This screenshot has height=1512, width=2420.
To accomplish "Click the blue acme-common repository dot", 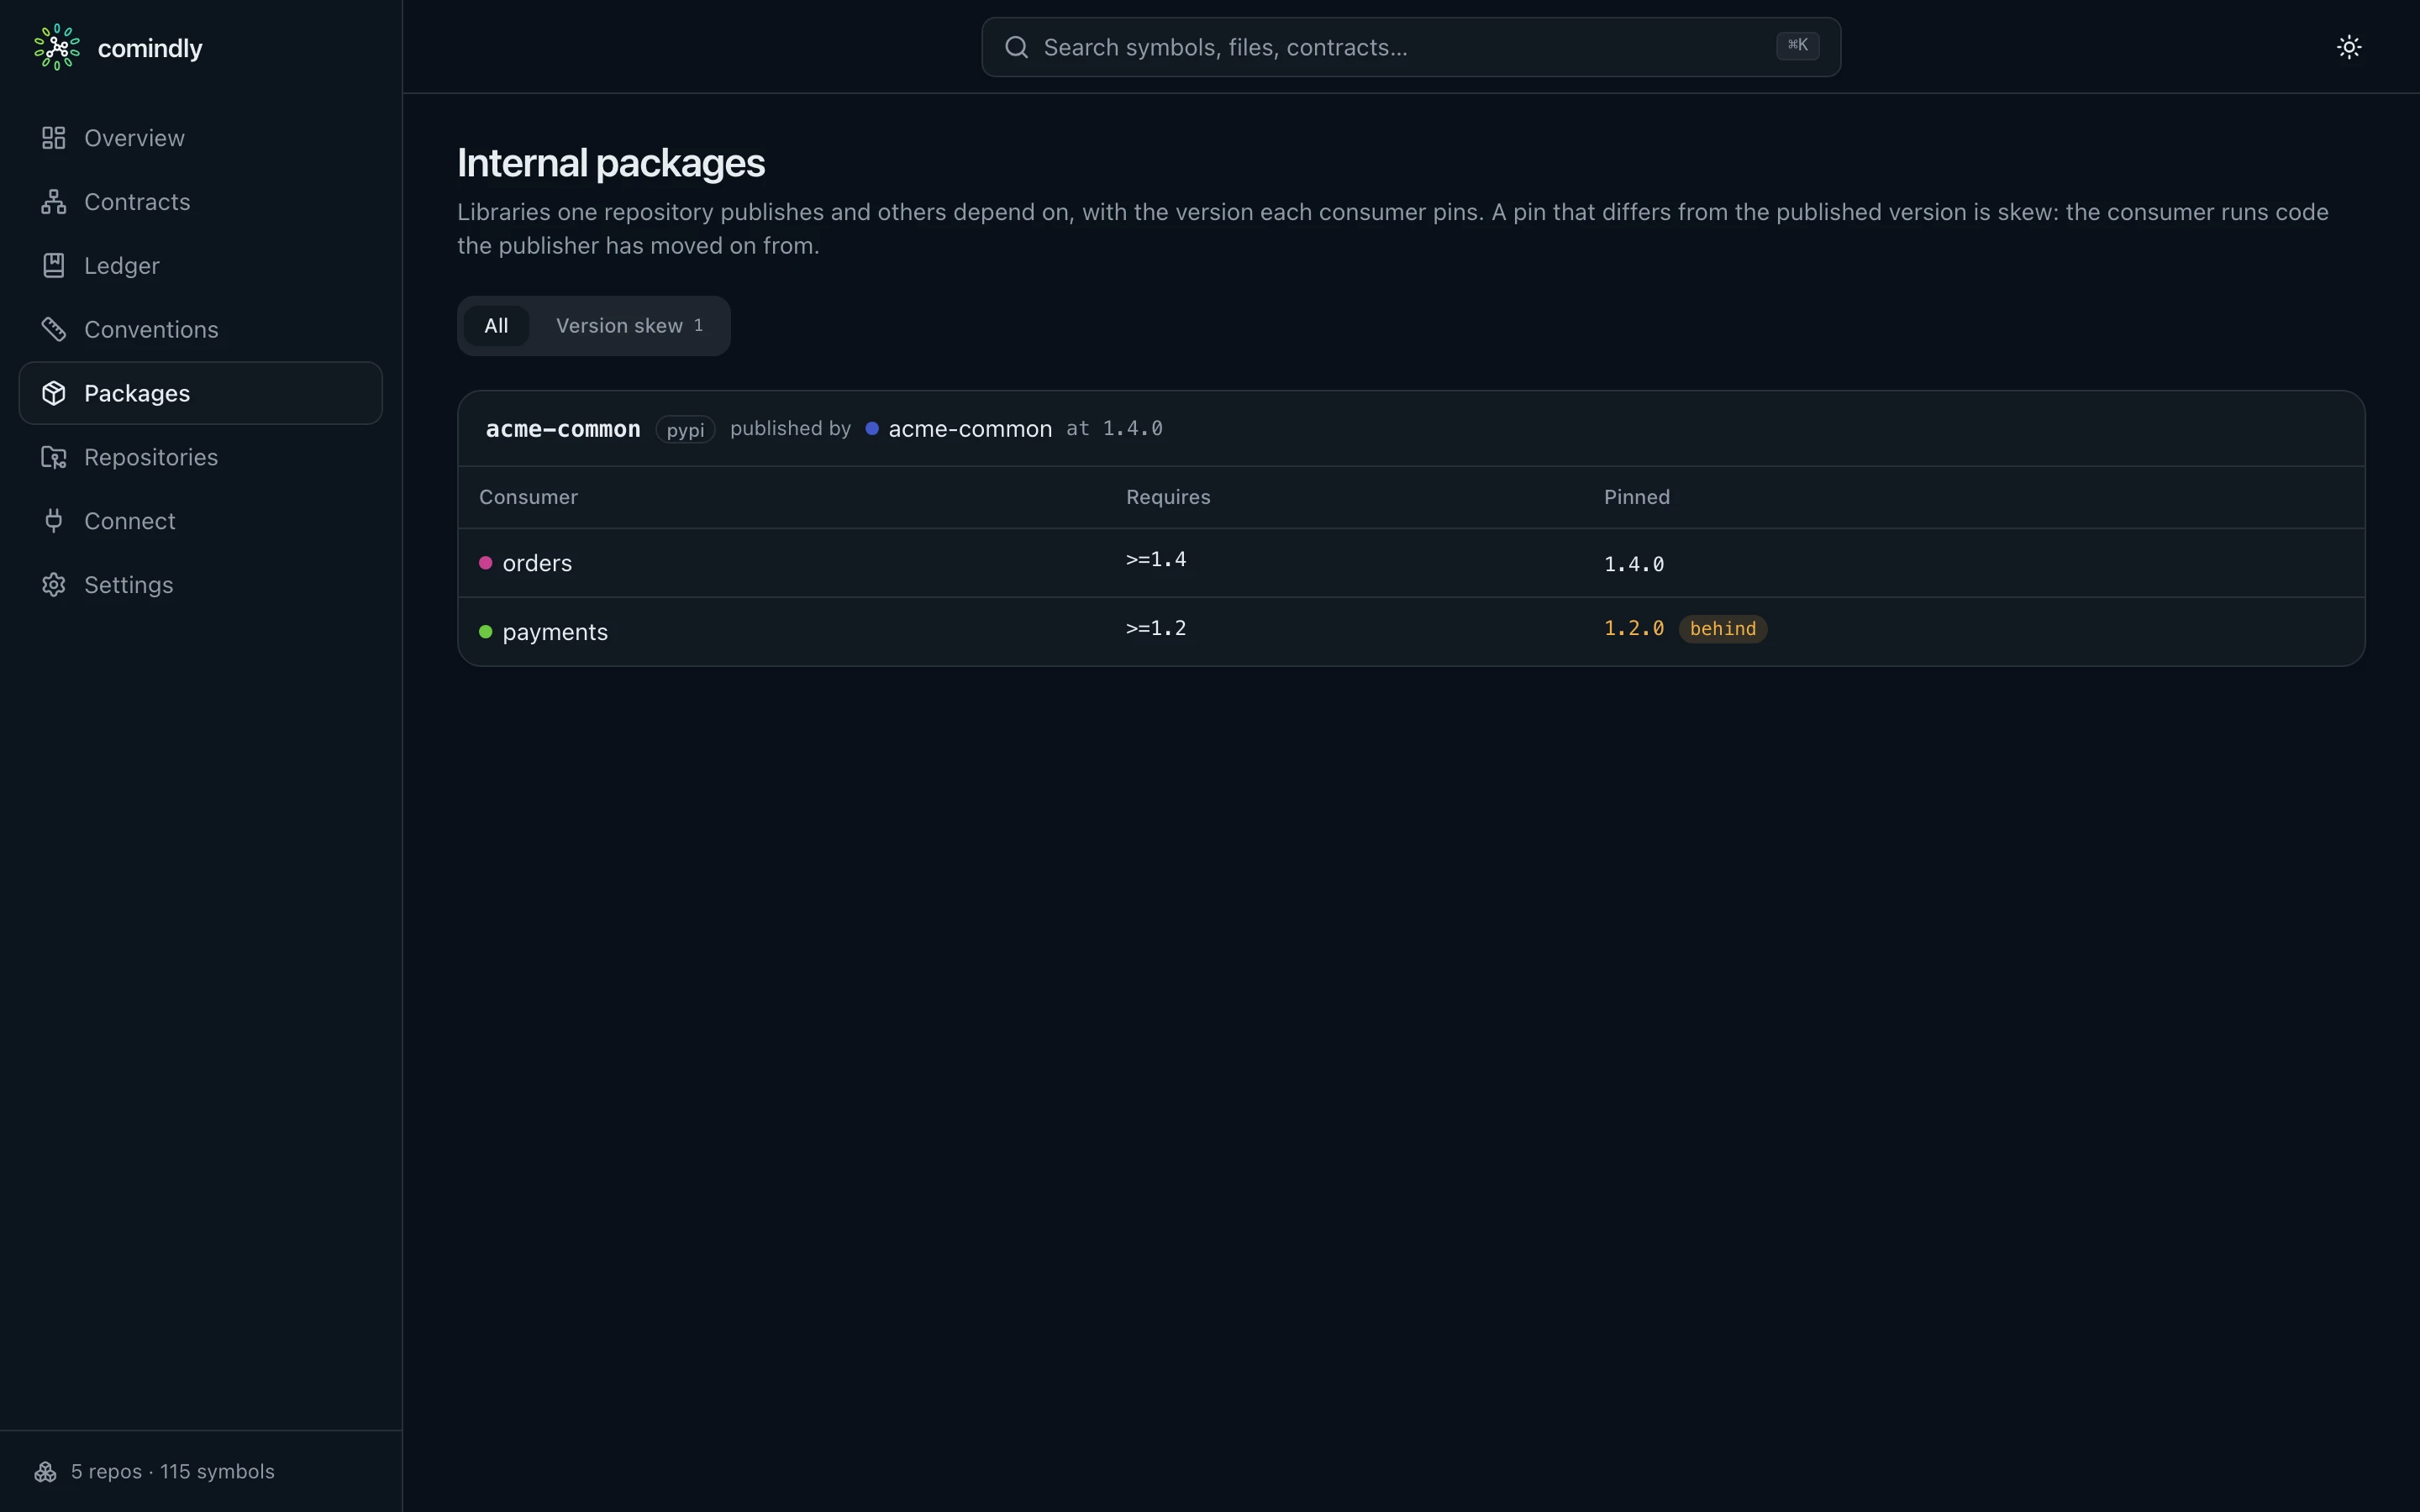I will [x=872, y=428].
